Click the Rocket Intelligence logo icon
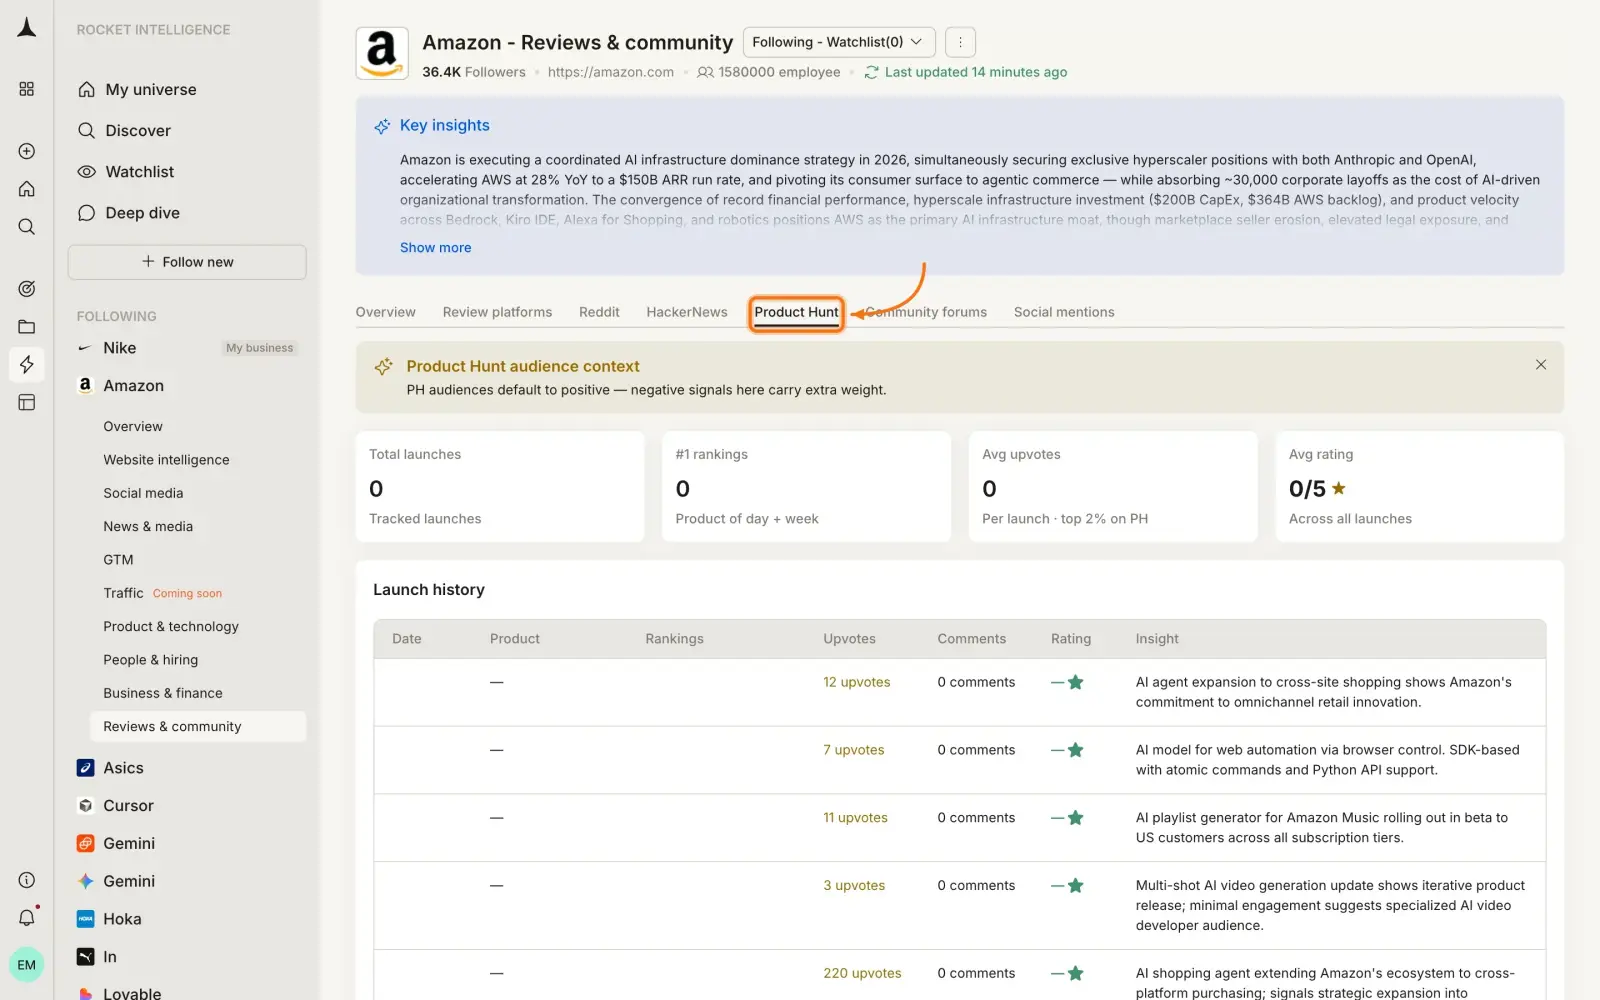Viewport: 1600px width, 1000px height. (x=27, y=28)
